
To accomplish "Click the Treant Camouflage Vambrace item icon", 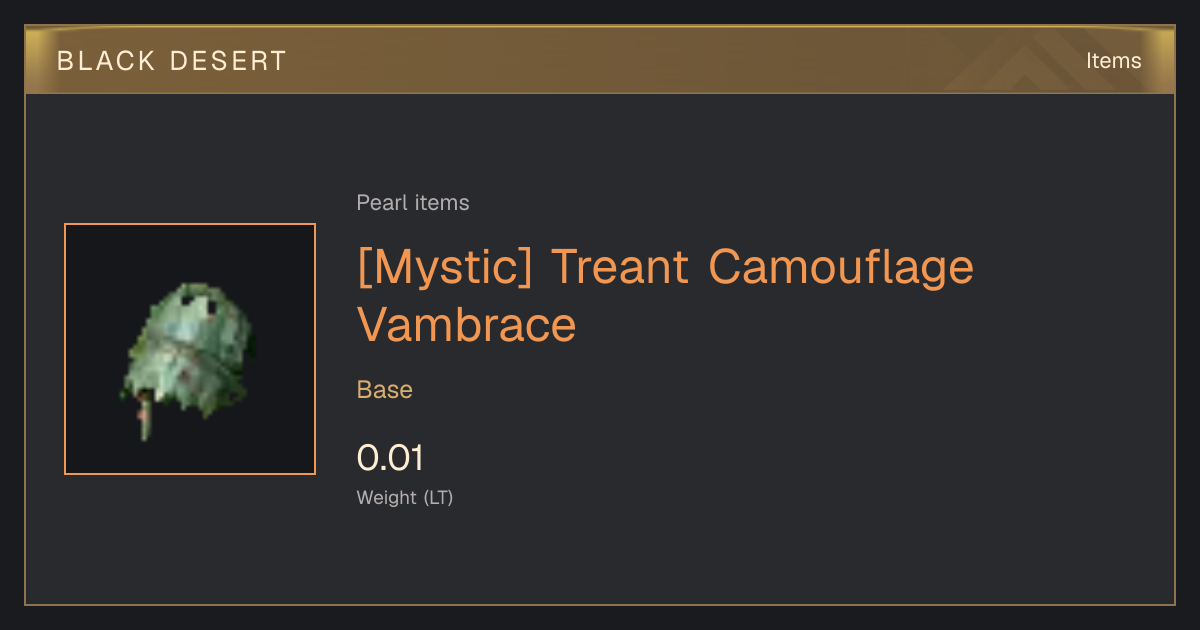I will pyautogui.click(x=190, y=349).
